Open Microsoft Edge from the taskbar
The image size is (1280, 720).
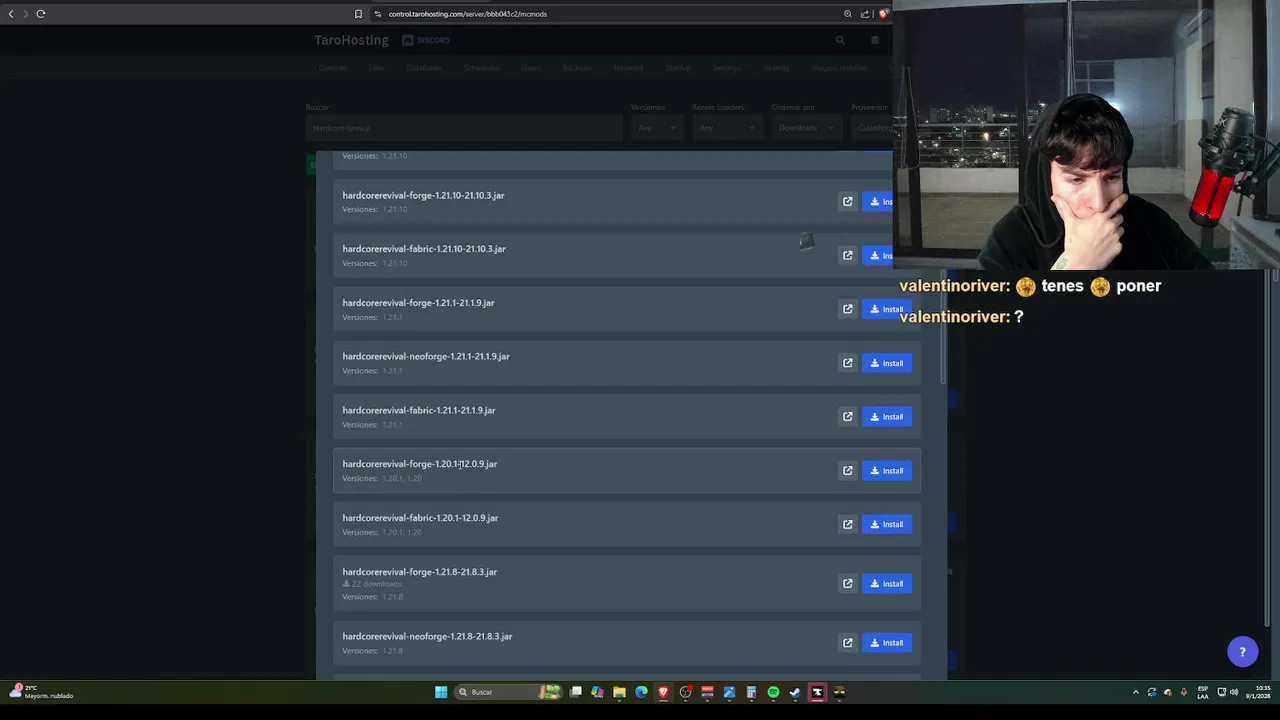tap(641, 692)
